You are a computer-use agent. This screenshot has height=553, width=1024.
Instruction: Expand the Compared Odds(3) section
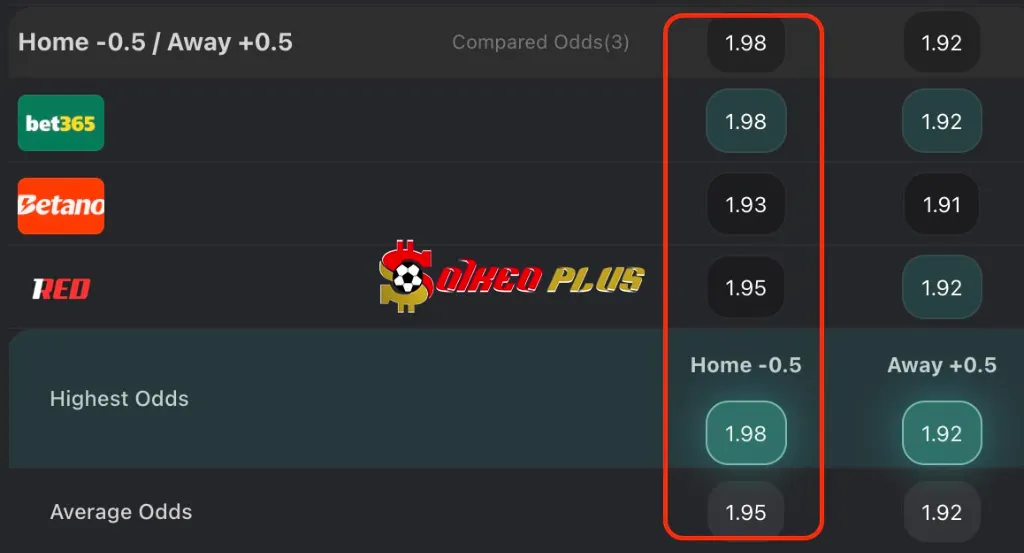pos(541,42)
